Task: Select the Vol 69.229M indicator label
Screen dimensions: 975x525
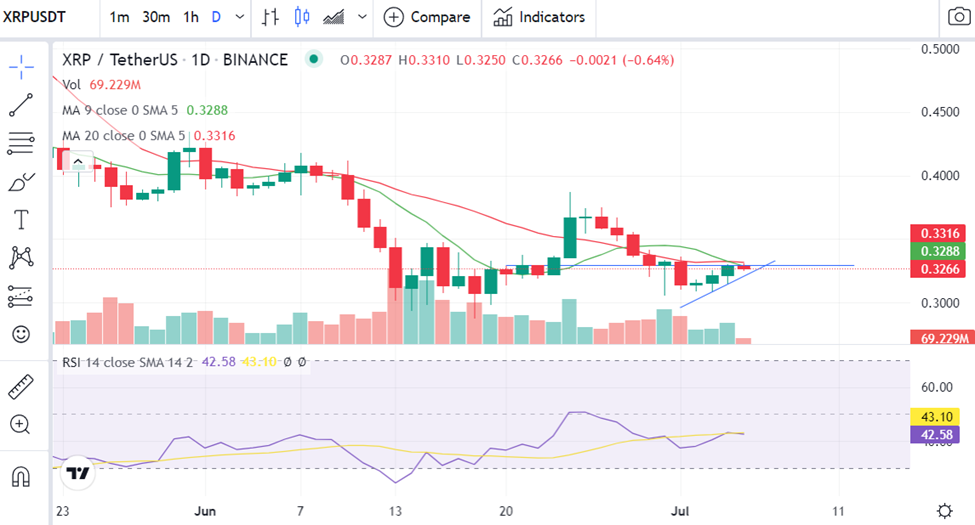Action: coord(101,85)
